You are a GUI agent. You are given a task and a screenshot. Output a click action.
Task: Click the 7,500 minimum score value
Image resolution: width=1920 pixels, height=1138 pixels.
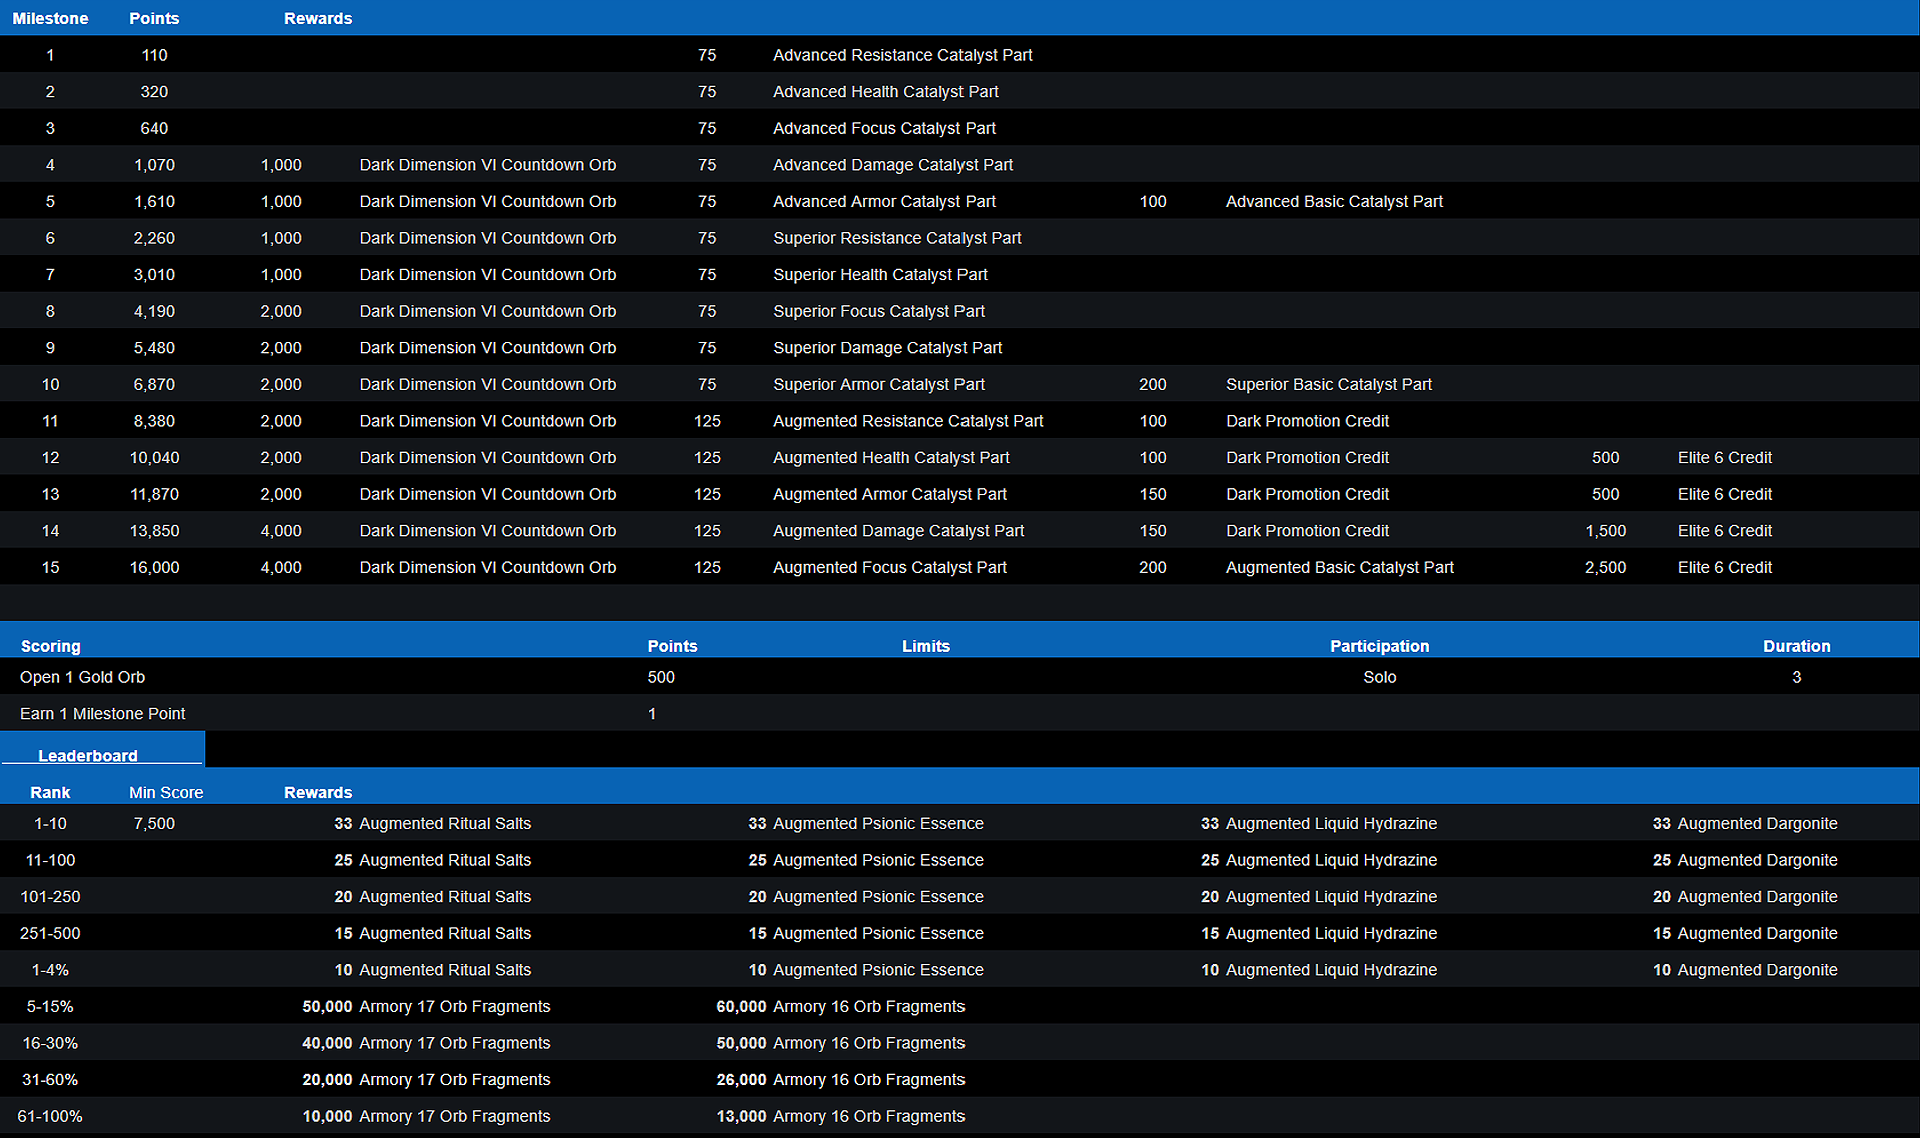[154, 823]
